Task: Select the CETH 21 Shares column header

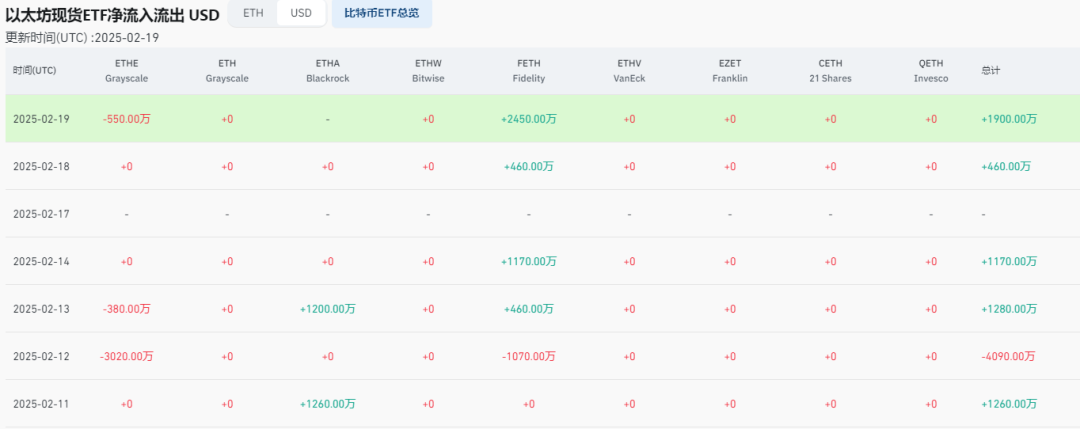Action: (830, 70)
